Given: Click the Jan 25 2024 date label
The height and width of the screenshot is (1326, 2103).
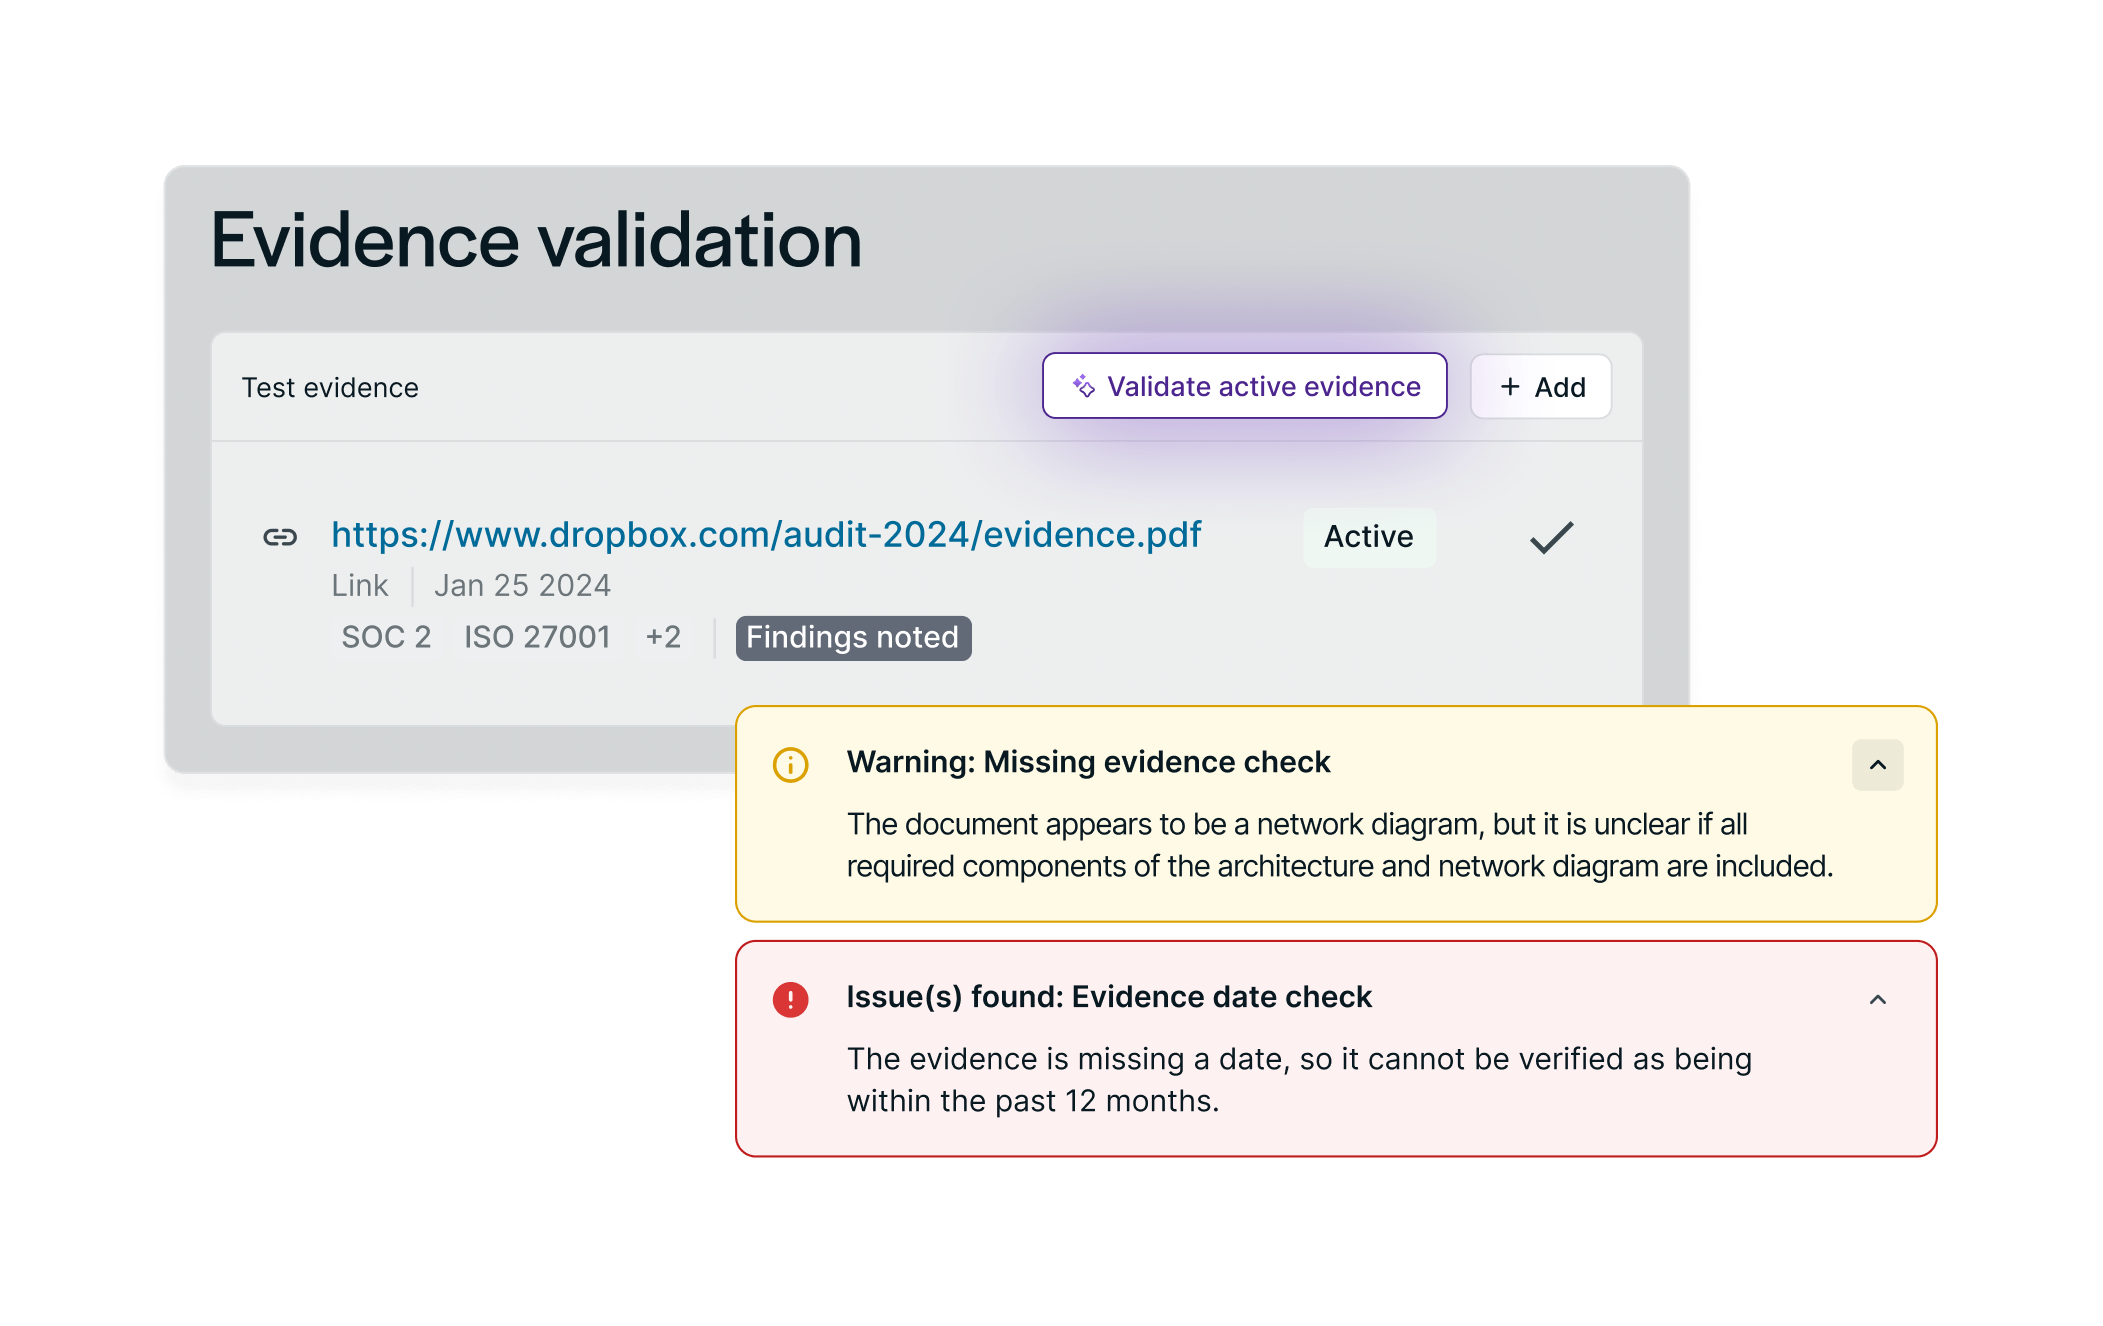Looking at the screenshot, I should [x=522, y=585].
